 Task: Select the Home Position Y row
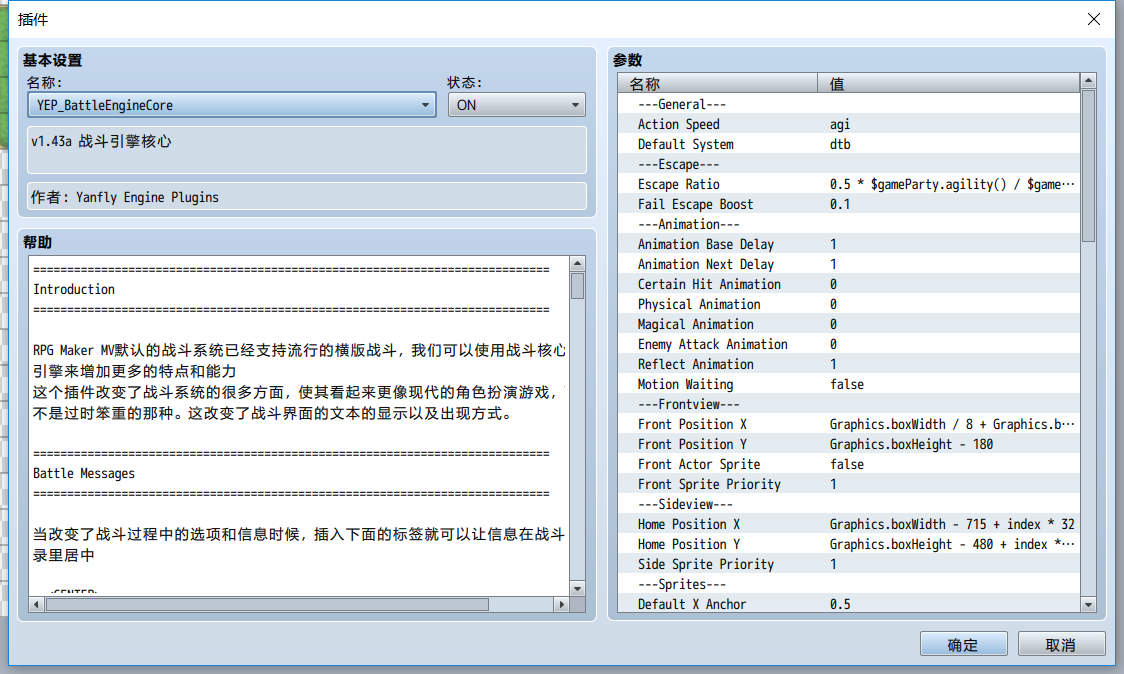pos(849,545)
